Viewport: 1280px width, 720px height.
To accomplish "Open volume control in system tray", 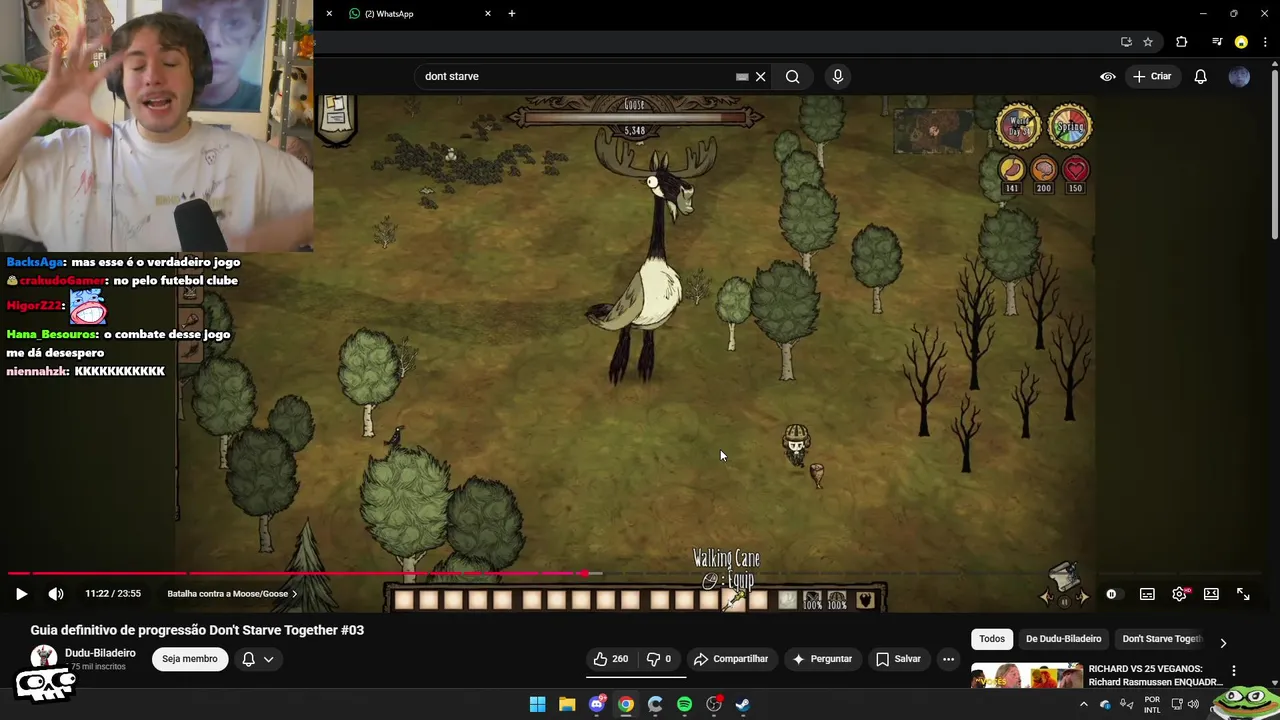I will (1193, 704).
